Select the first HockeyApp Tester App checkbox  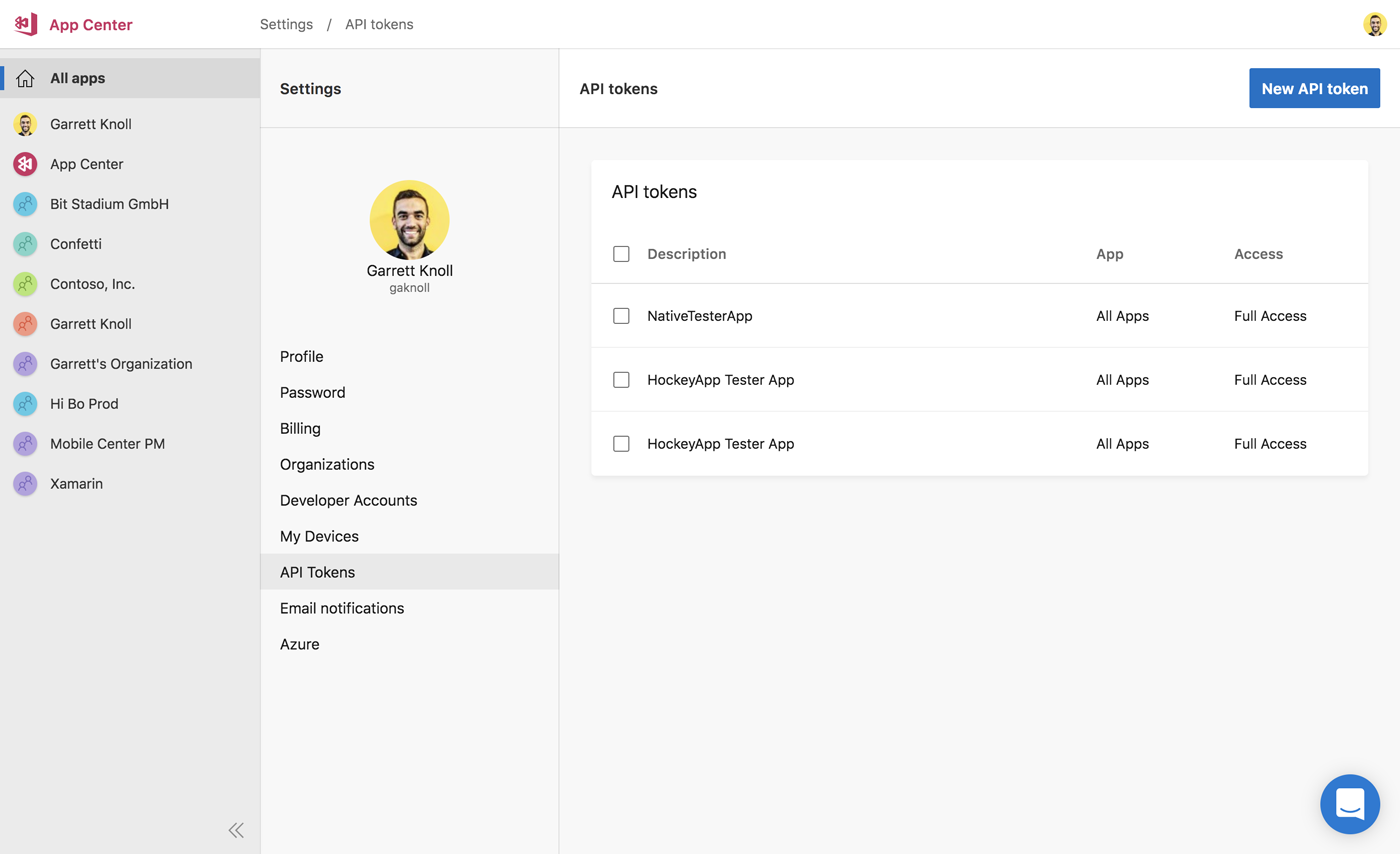[621, 379]
